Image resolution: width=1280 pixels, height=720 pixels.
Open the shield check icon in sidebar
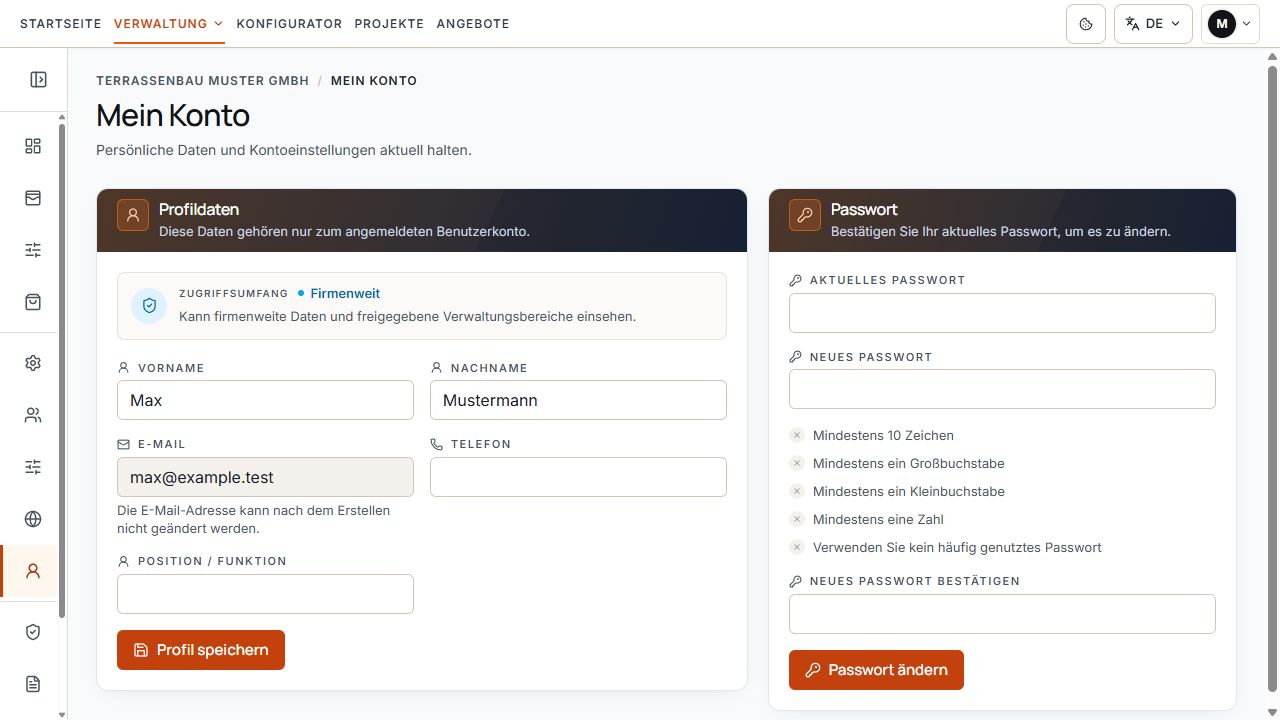click(x=33, y=632)
